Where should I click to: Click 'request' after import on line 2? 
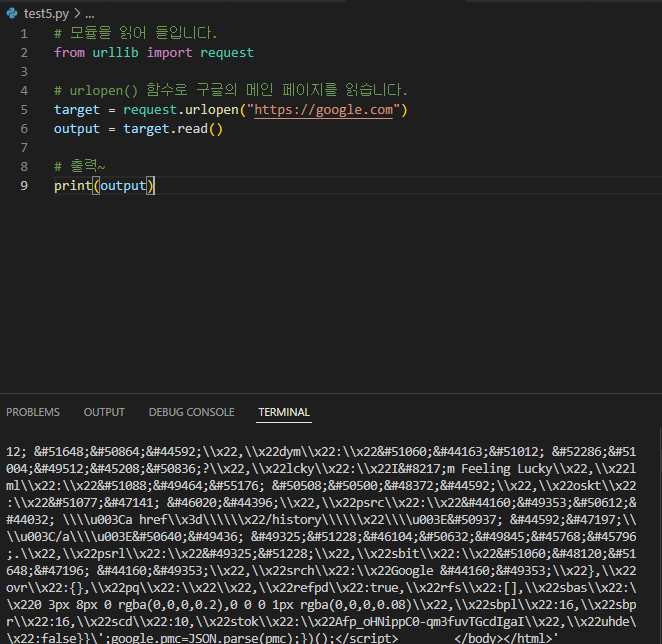coord(227,53)
